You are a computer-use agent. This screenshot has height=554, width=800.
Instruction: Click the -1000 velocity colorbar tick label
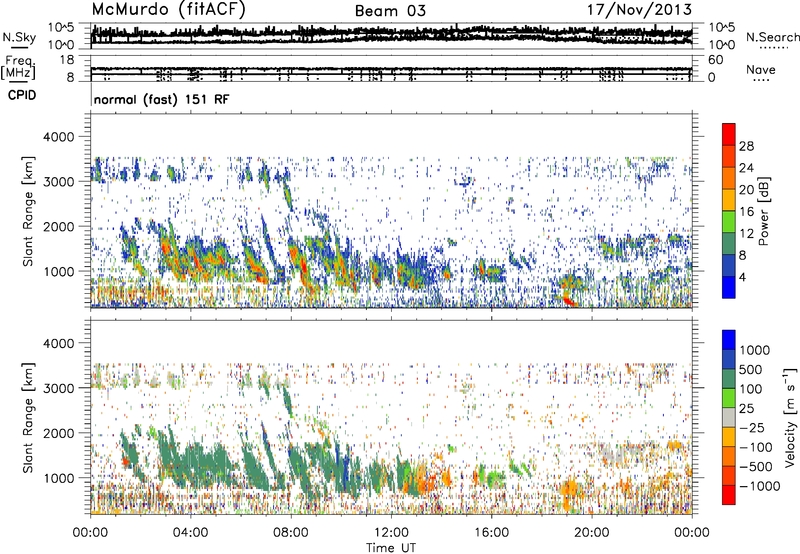click(760, 486)
